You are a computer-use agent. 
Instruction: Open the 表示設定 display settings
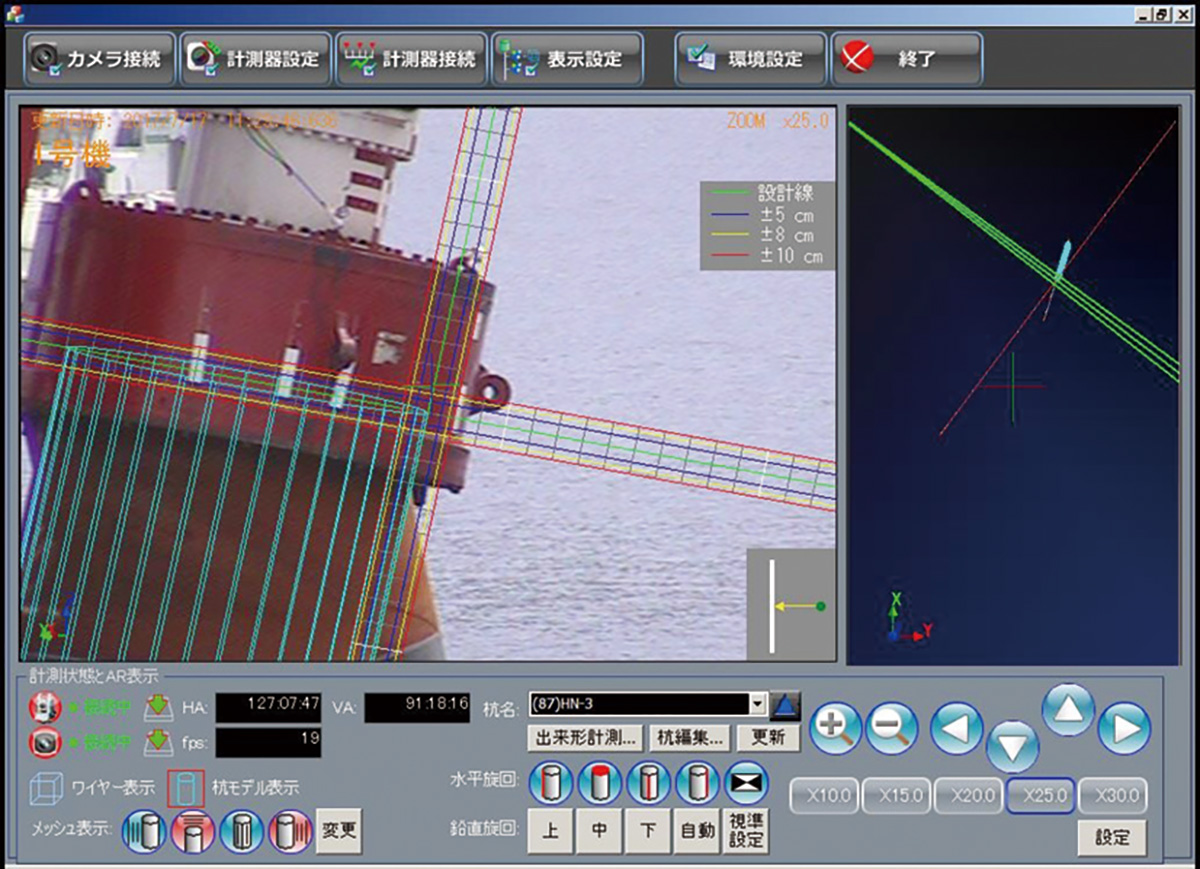(x=566, y=58)
